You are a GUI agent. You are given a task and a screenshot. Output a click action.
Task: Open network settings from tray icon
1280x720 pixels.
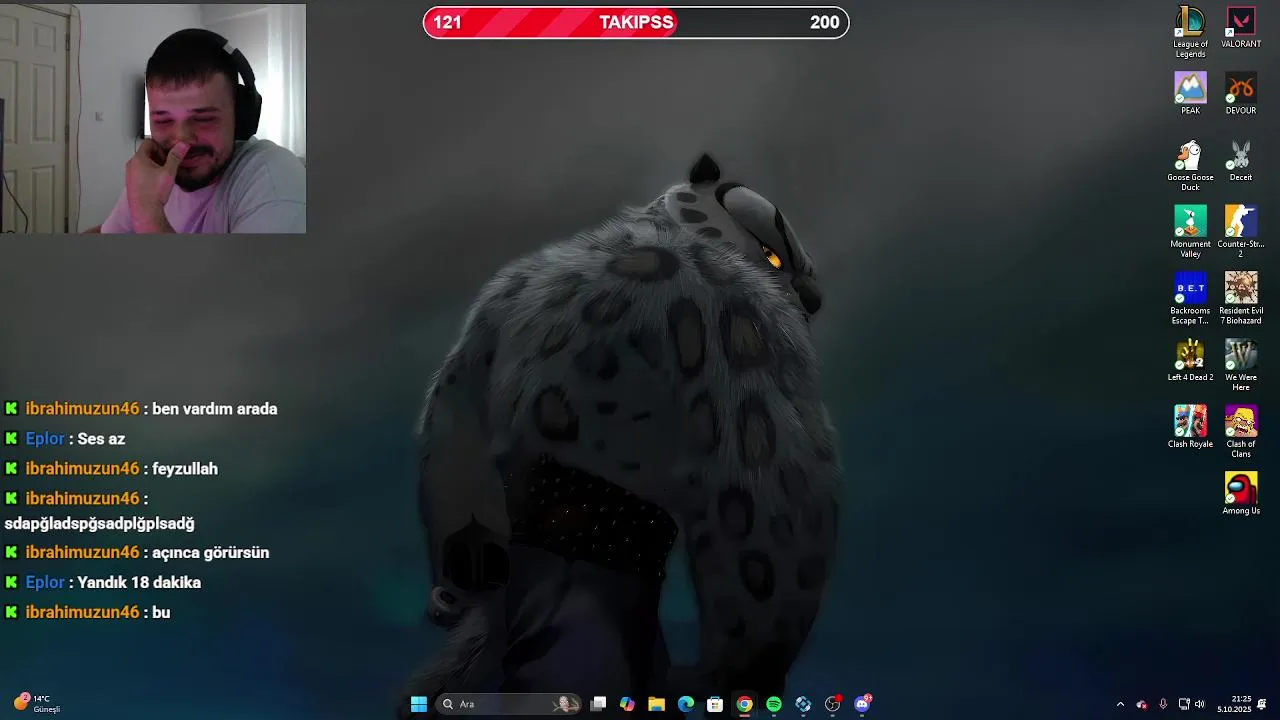(x=1184, y=704)
